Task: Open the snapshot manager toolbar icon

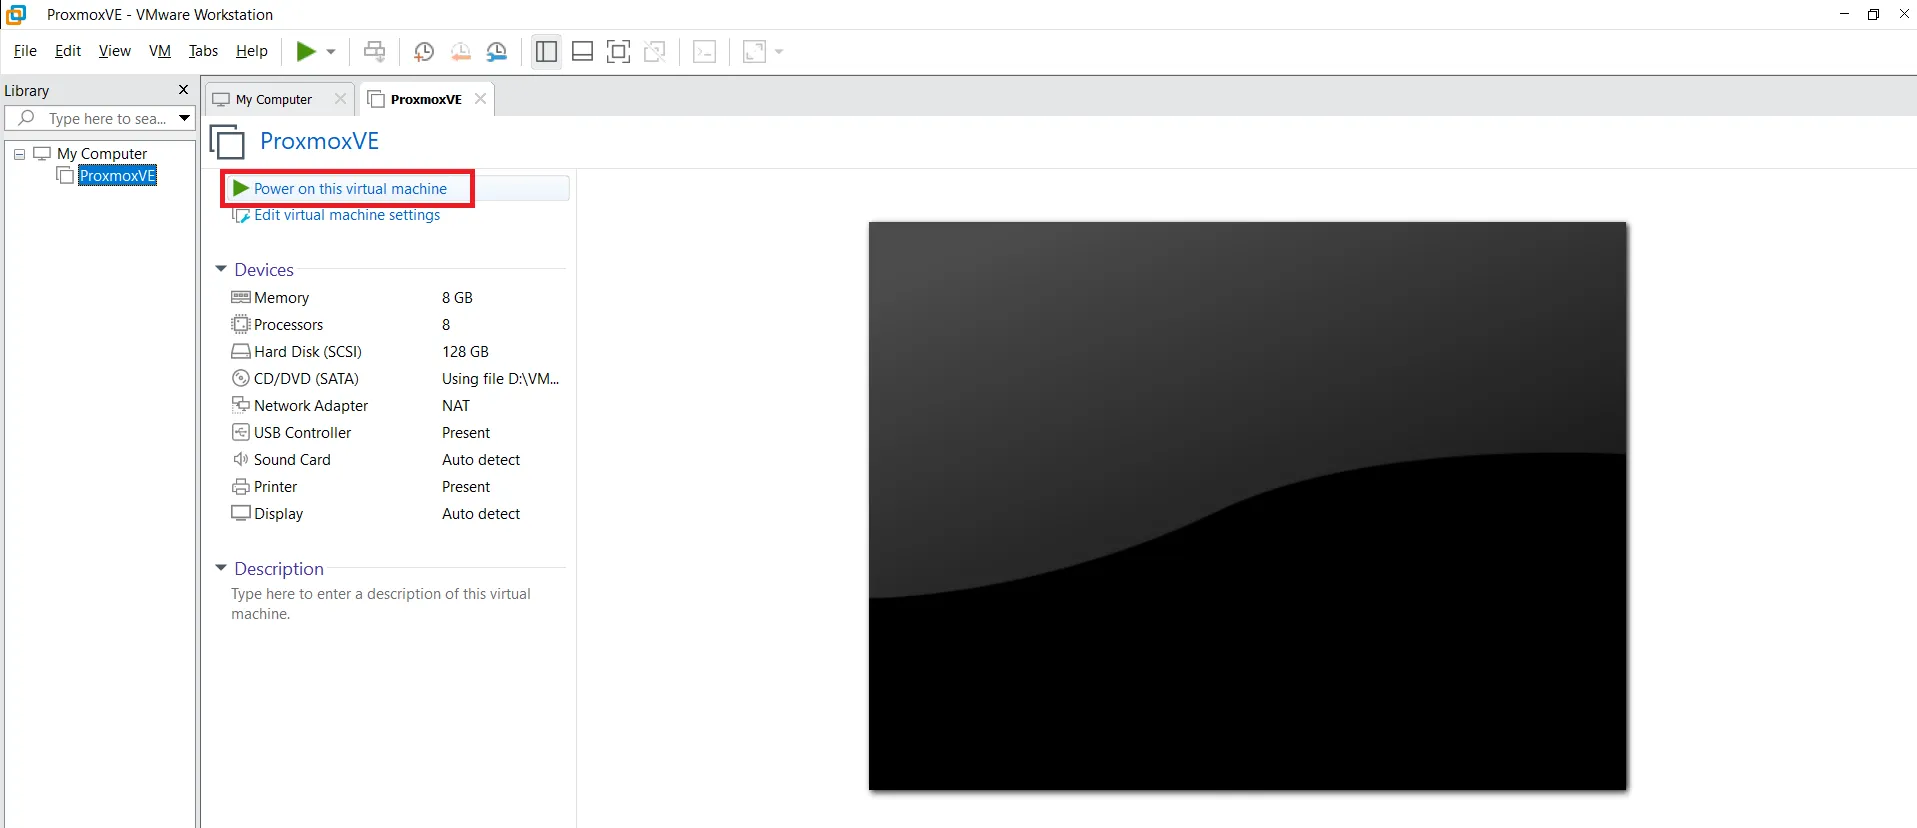Action: click(497, 52)
